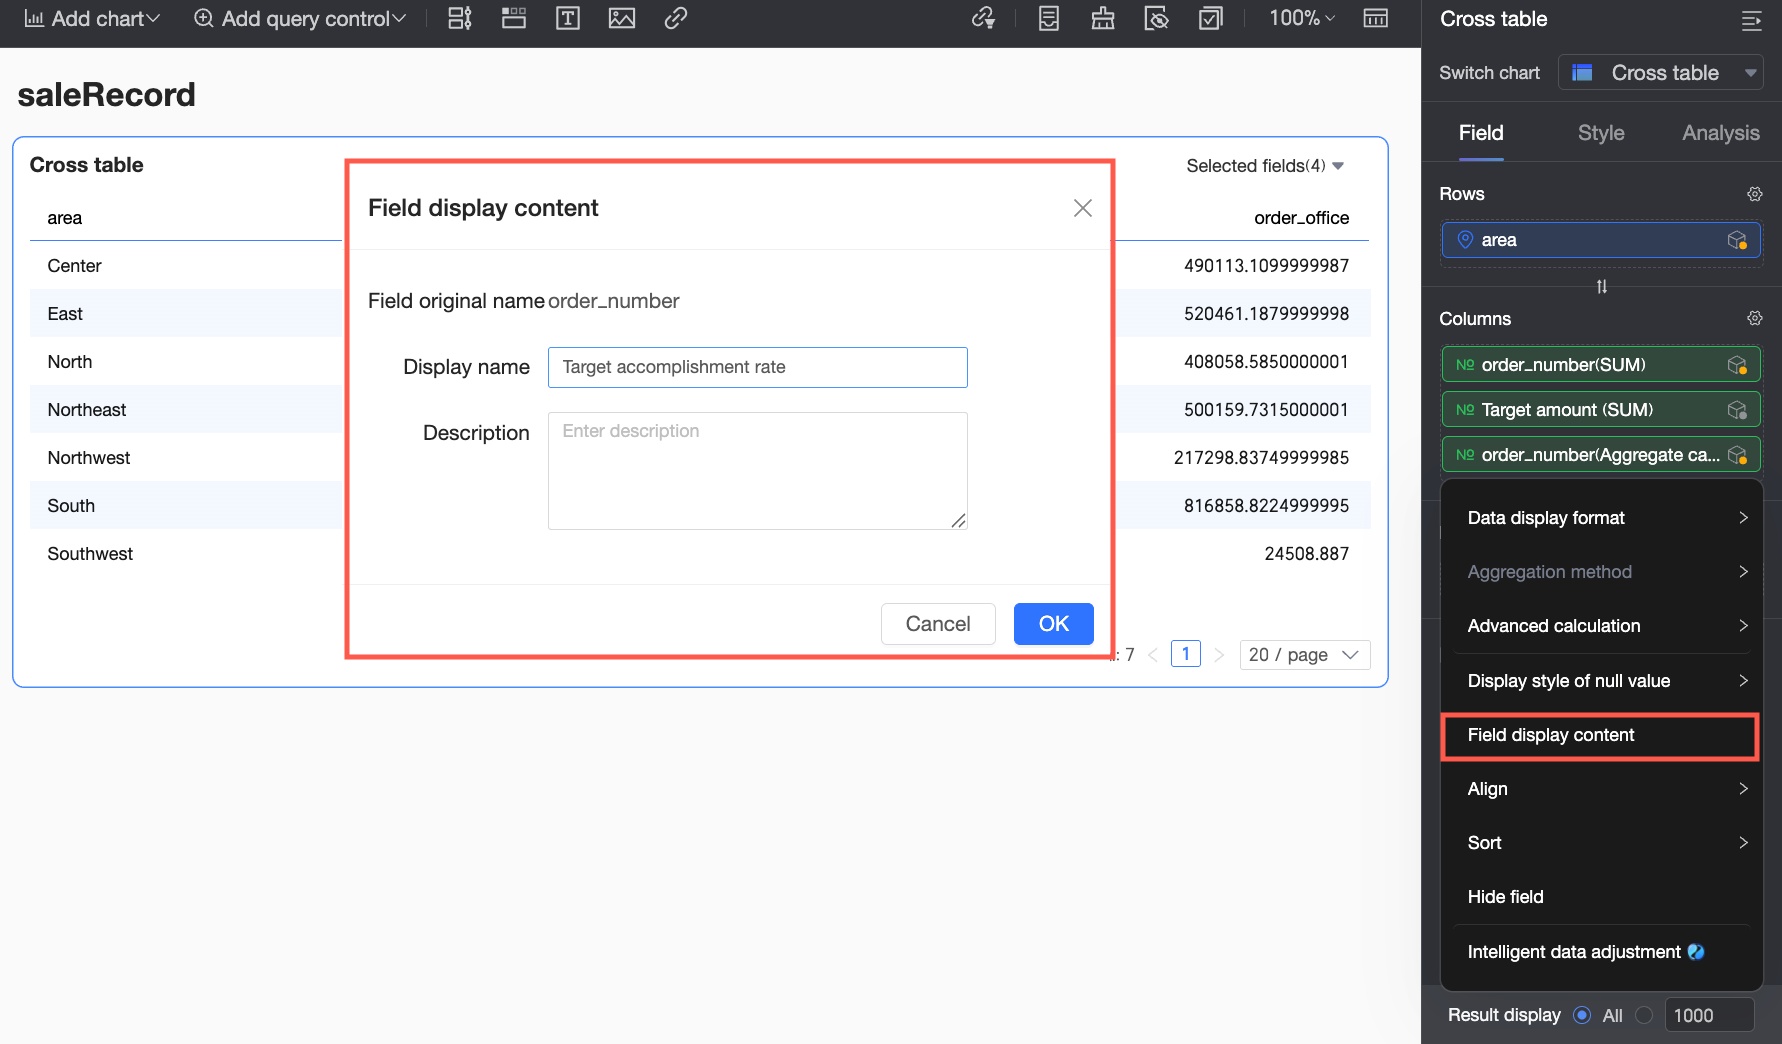The image size is (1782, 1044).
Task: Open the Add chart dropdown
Action: click(92, 18)
